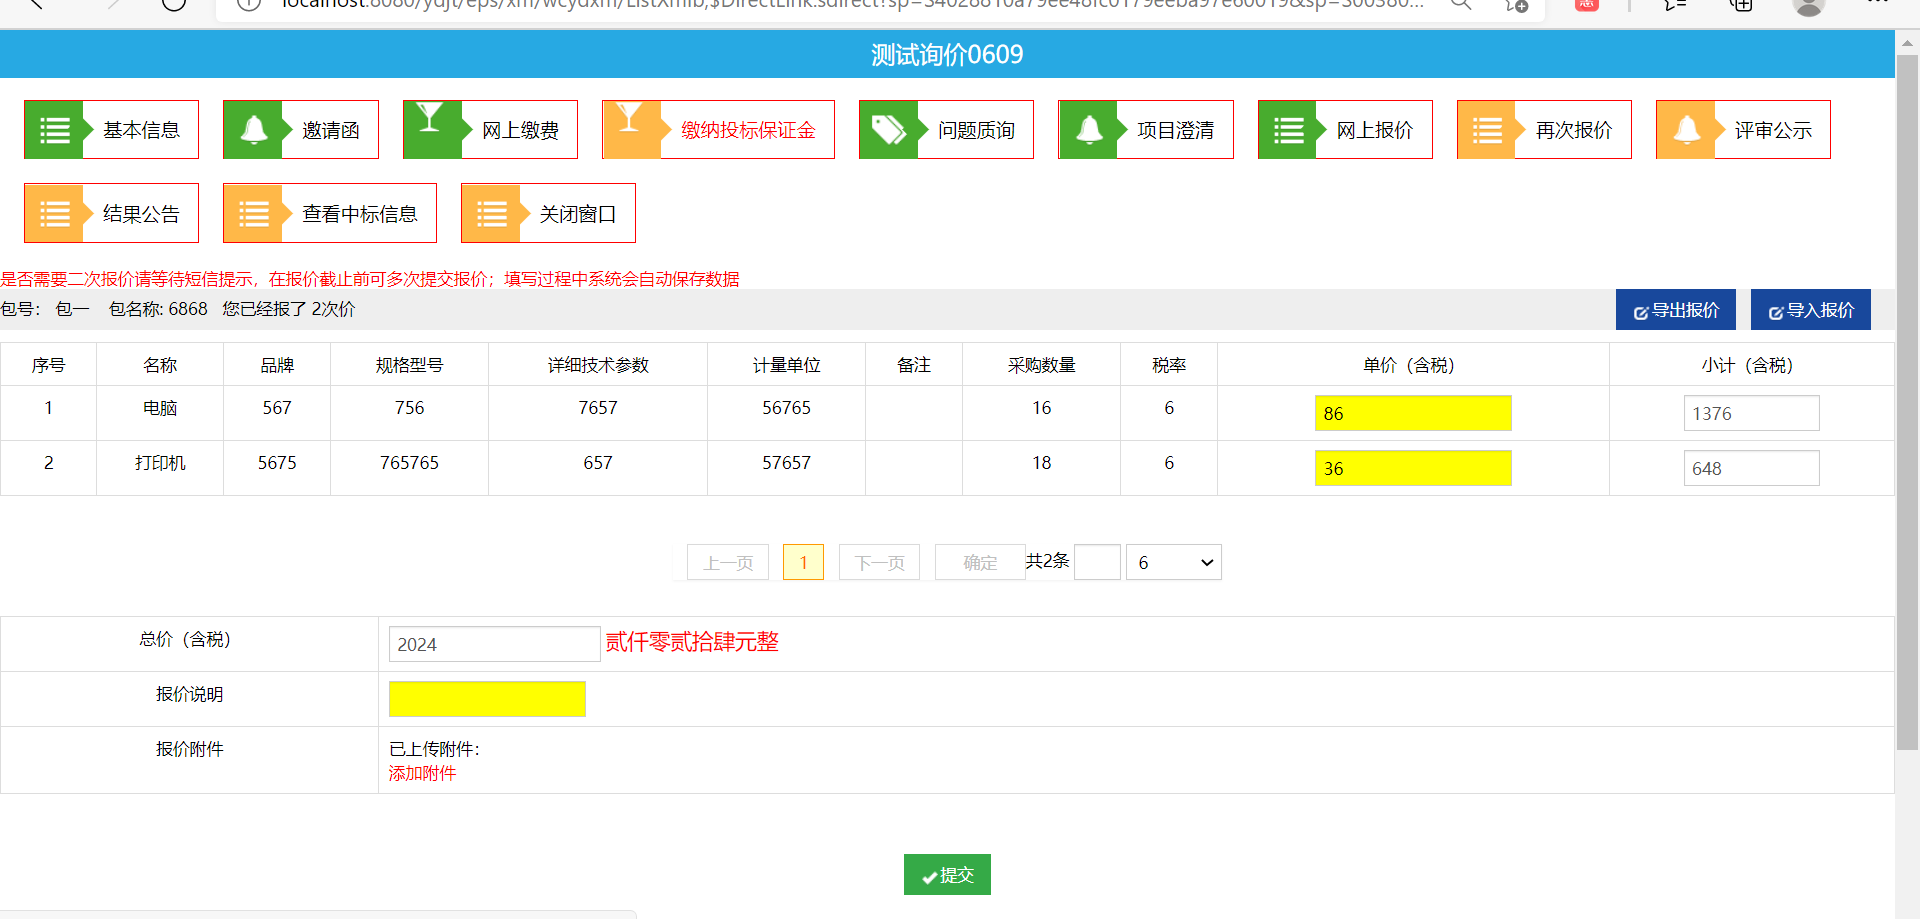
Task: Open the 网上报价 tab
Action: [x=1373, y=130]
